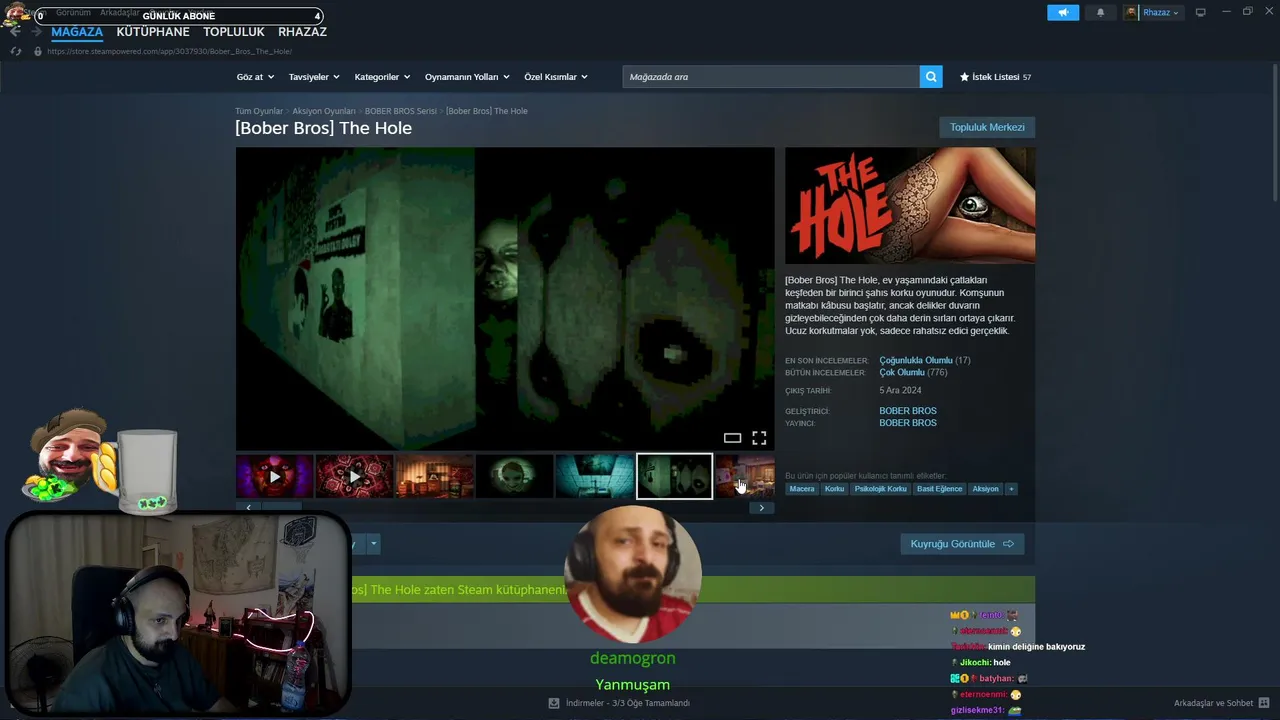The height and width of the screenshot is (720, 1280).
Task: Select the Psikolojik Korku tag
Action: point(881,489)
